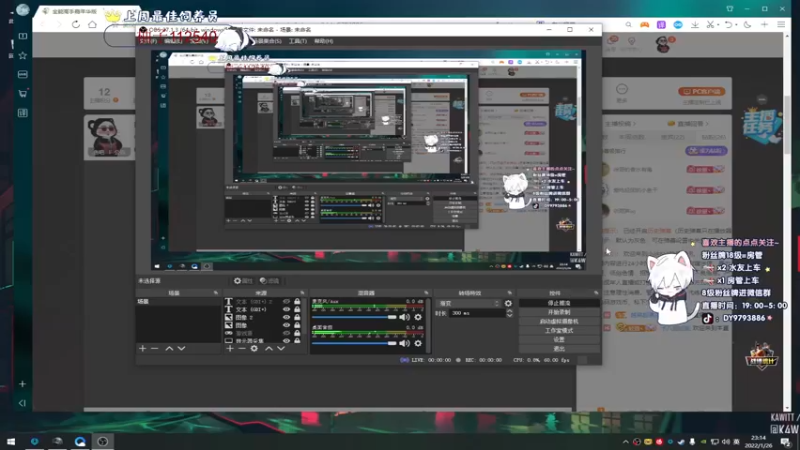Image resolution: width=800 pixels, height=450 pixels.
Task: Open the transition properties gear icon
Action: (x=508, y=304)
